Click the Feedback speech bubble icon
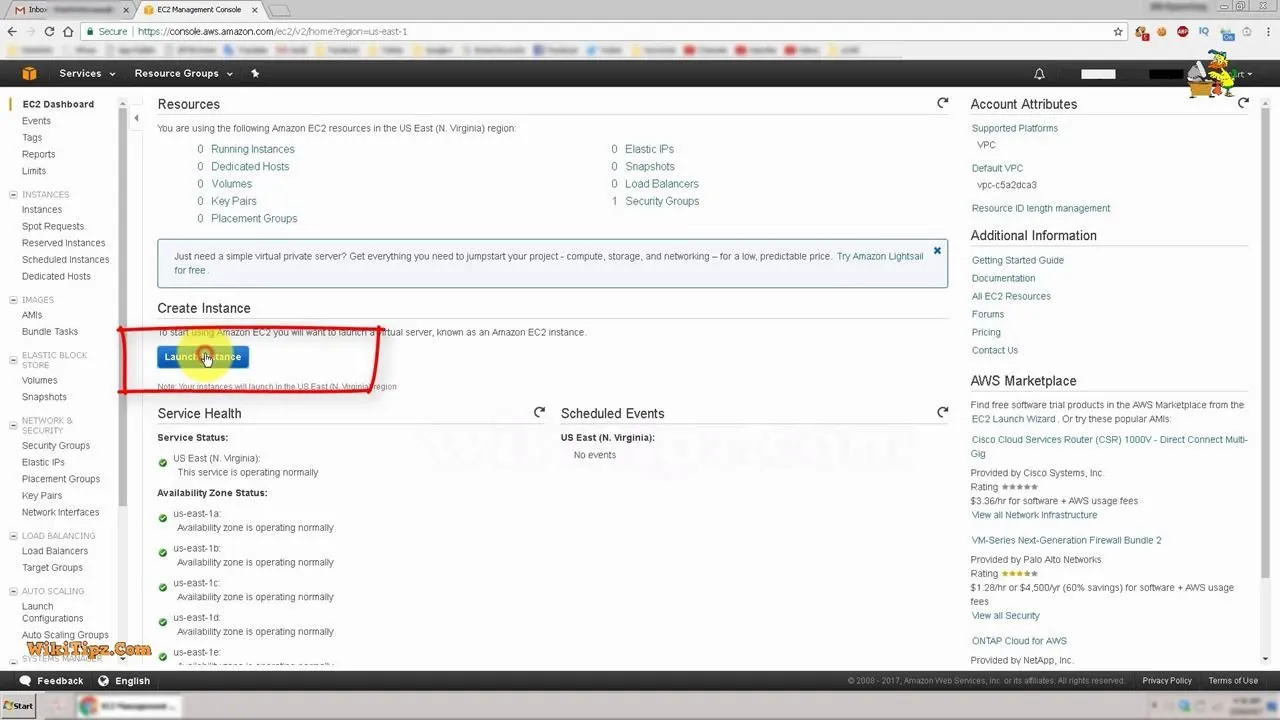1280x720 pixels. tap(25, 680)
